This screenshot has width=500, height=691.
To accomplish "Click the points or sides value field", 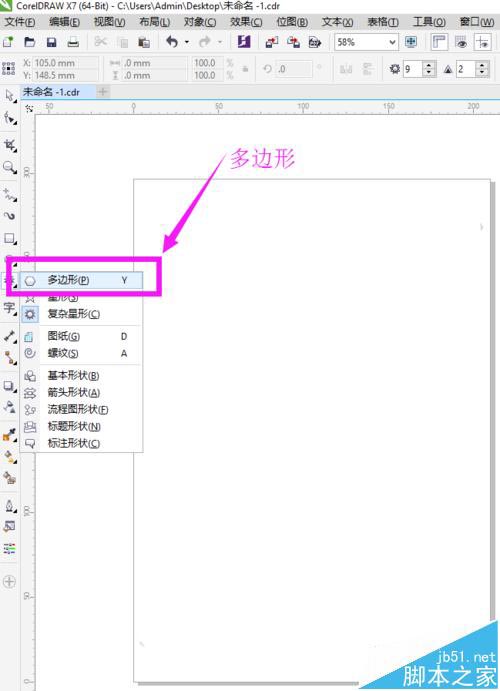I will click(x=413, y=69).
